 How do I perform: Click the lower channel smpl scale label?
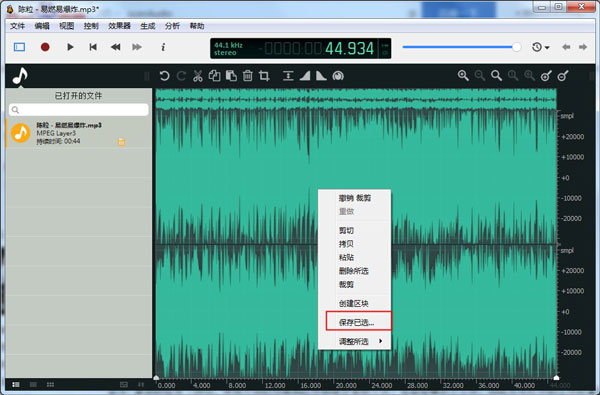567,250
